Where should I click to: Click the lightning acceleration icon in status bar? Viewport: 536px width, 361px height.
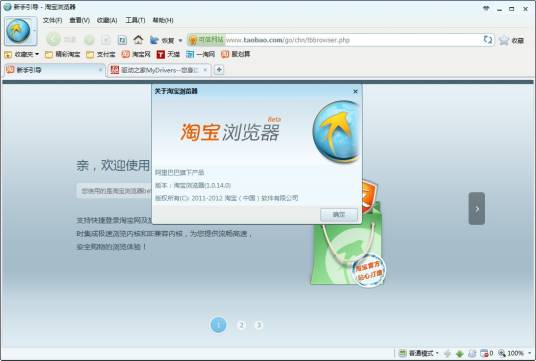pyautogui.click(x=447, y=353)
